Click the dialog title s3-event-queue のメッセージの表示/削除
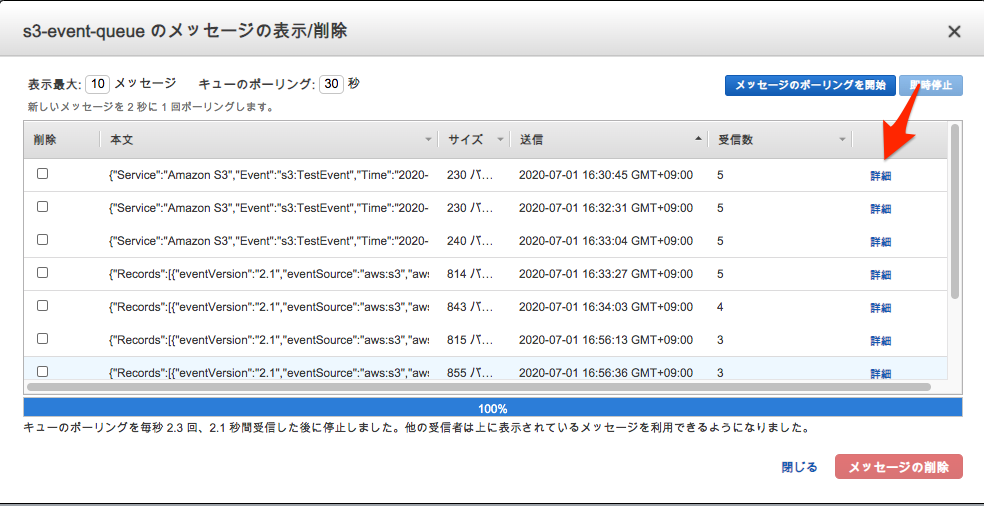The image size is (984, 506). 185,31
